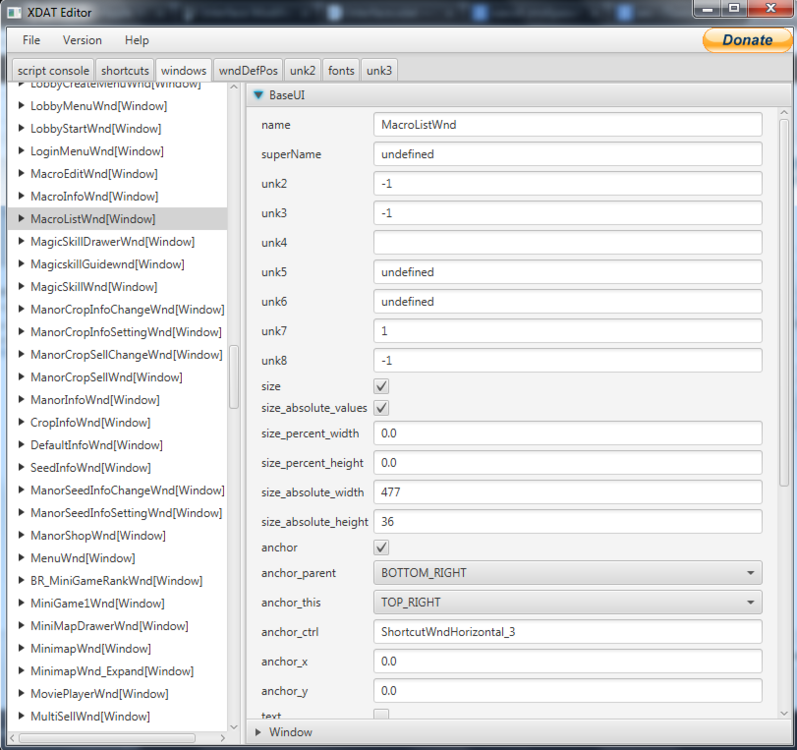797x750 pixels.
Task: Expand the MenuWnd tree node arrow
Action: tap(21, 558)
